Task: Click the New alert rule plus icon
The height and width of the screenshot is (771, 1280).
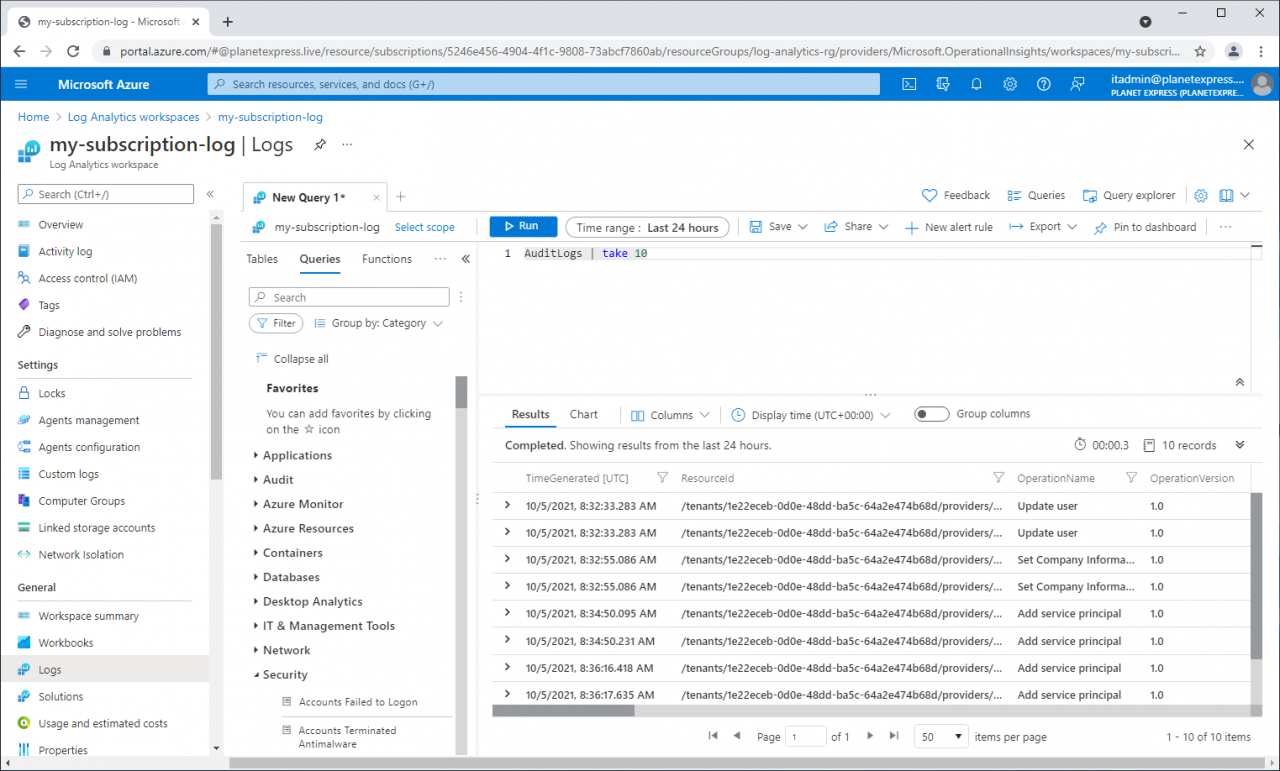Action: tap(911, 228)
